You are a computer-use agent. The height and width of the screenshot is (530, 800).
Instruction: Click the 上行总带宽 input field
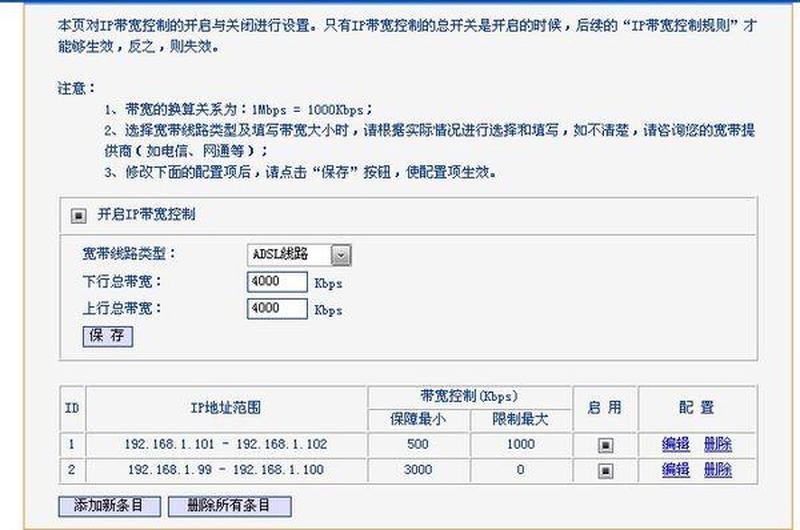[x=277, y=309]
